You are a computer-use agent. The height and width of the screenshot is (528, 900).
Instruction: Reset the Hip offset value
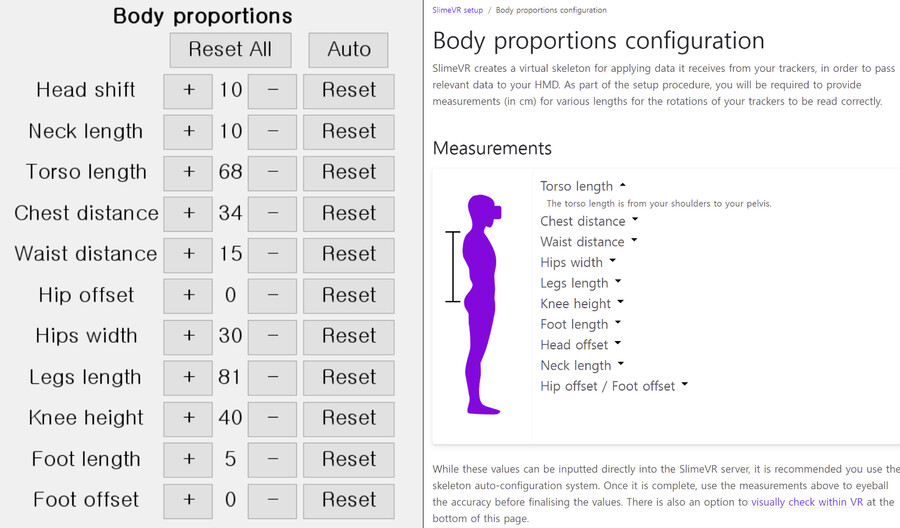[x=349, y=296]
